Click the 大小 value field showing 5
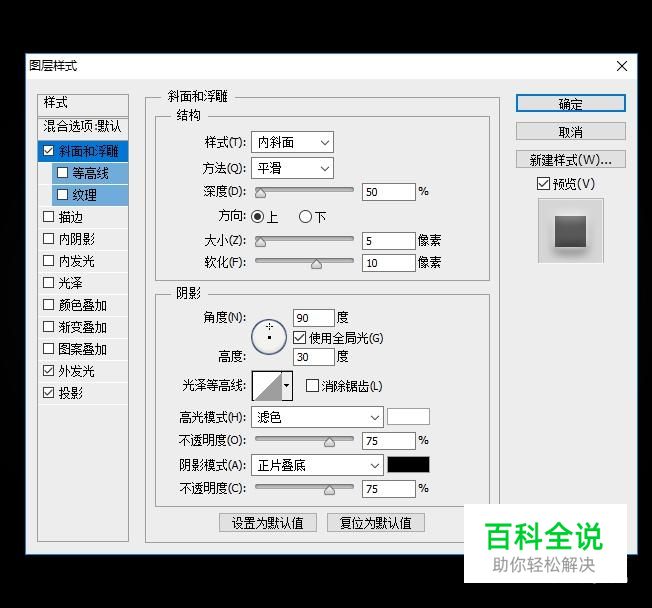 389,241
